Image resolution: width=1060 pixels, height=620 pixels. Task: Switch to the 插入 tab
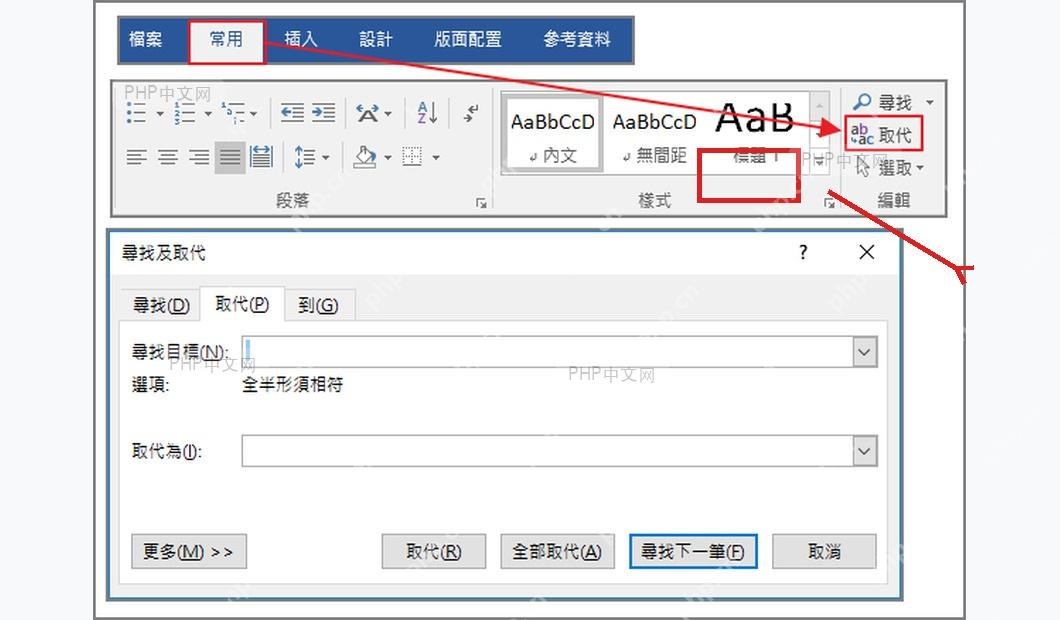click(300, 39)
